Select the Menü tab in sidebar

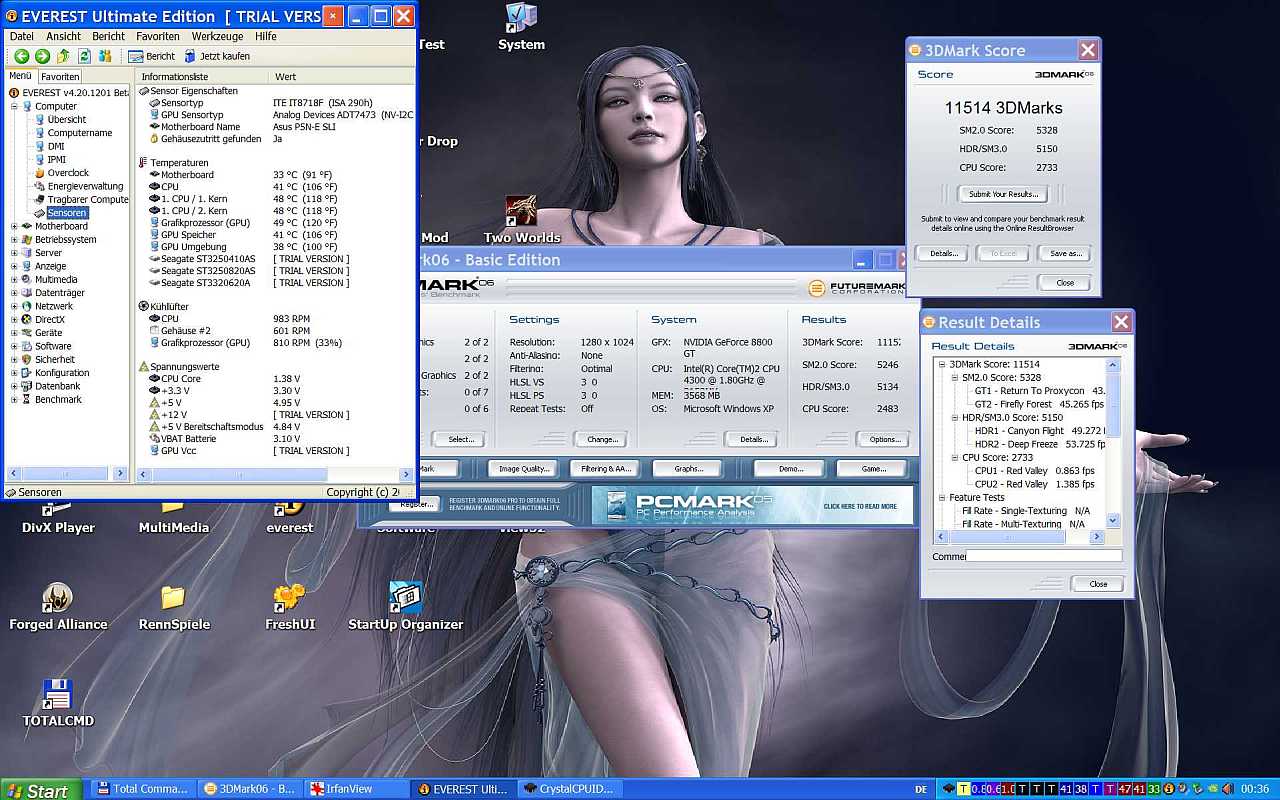point(20,76)
